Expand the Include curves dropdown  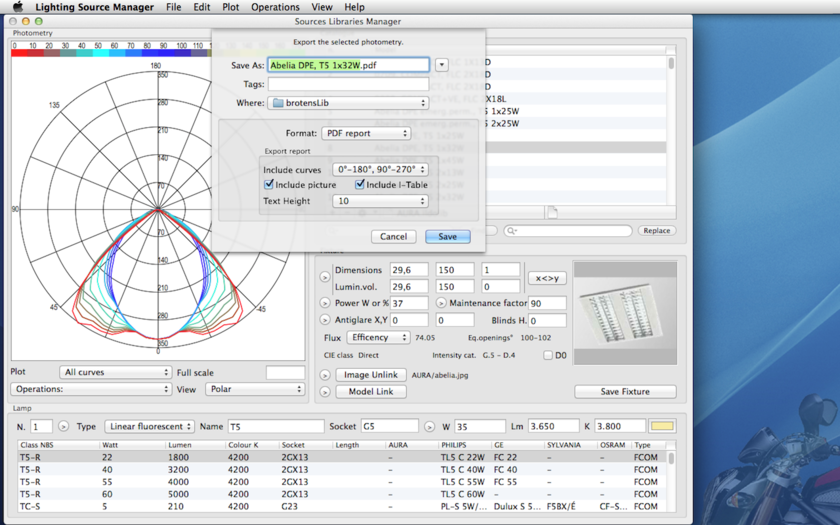coord(380,170)
